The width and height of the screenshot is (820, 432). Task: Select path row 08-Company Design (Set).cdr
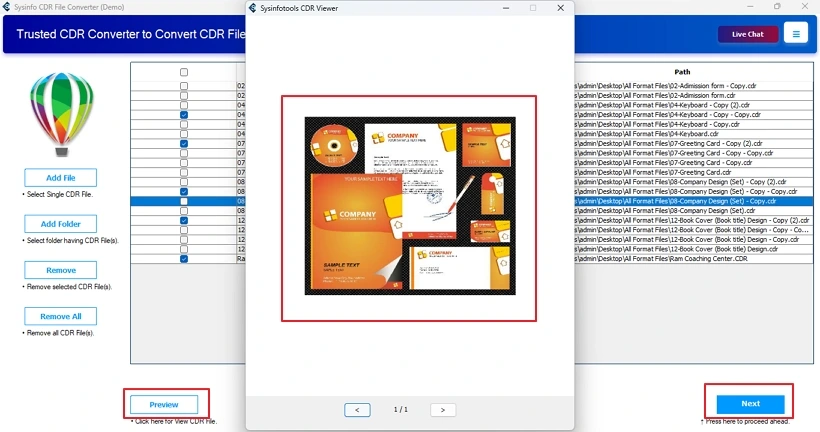click(x=693, y=211)
